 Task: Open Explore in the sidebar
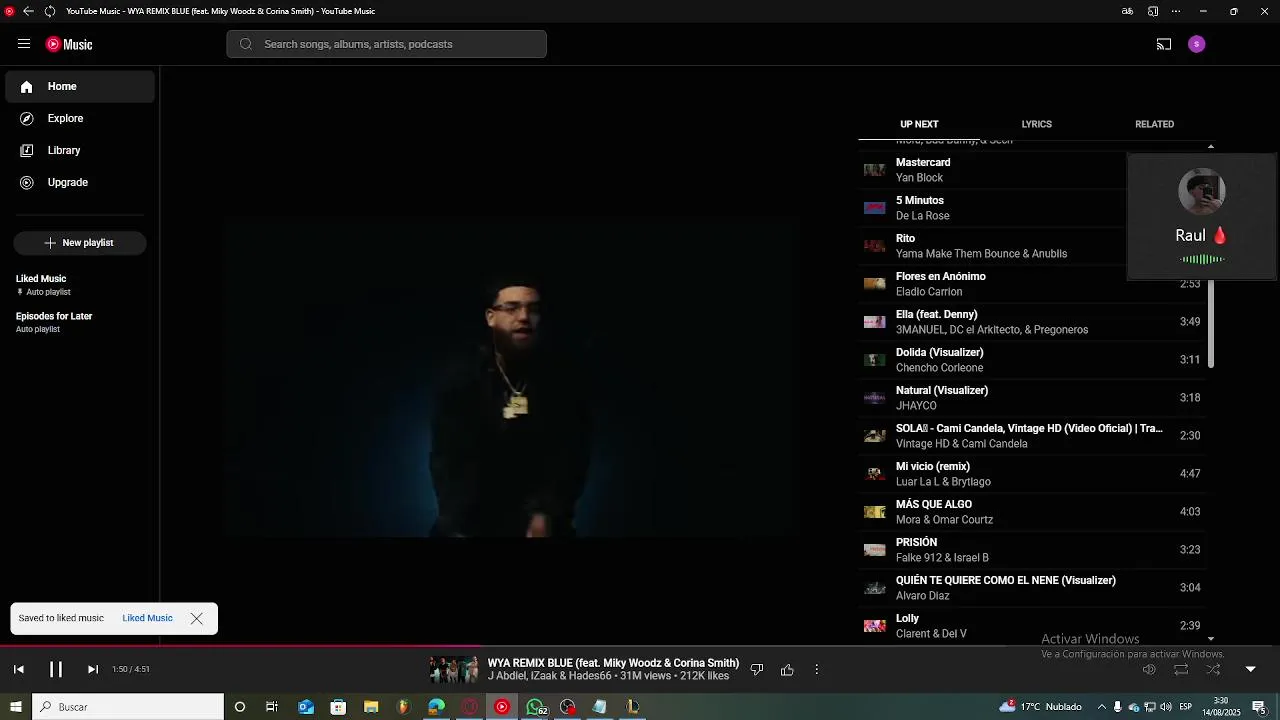coord(80,119)
